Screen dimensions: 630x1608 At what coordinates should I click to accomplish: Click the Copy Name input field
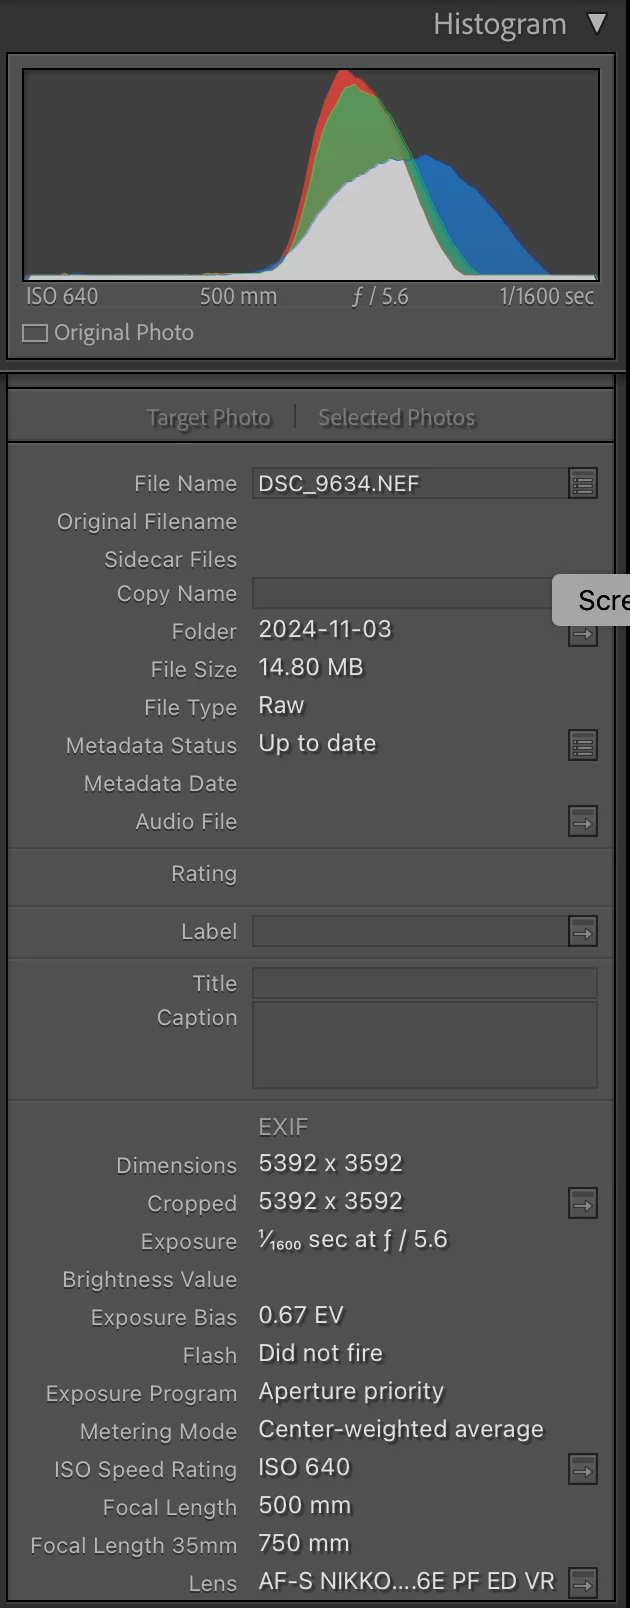point(402,593)
